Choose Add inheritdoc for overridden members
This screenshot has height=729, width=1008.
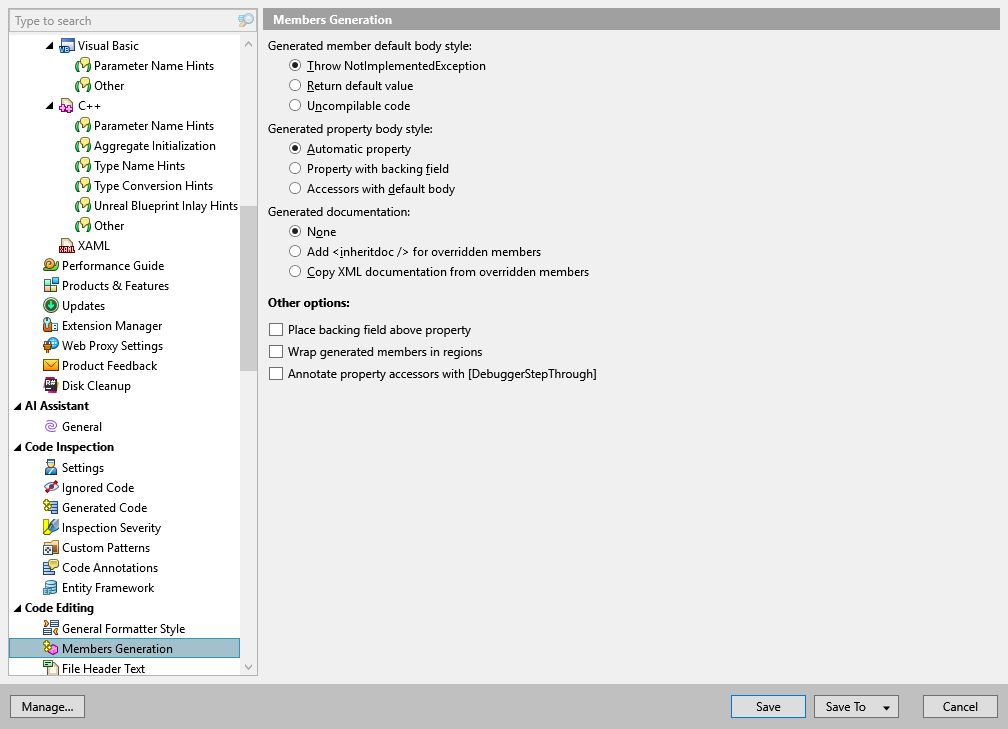pos(295,251)
